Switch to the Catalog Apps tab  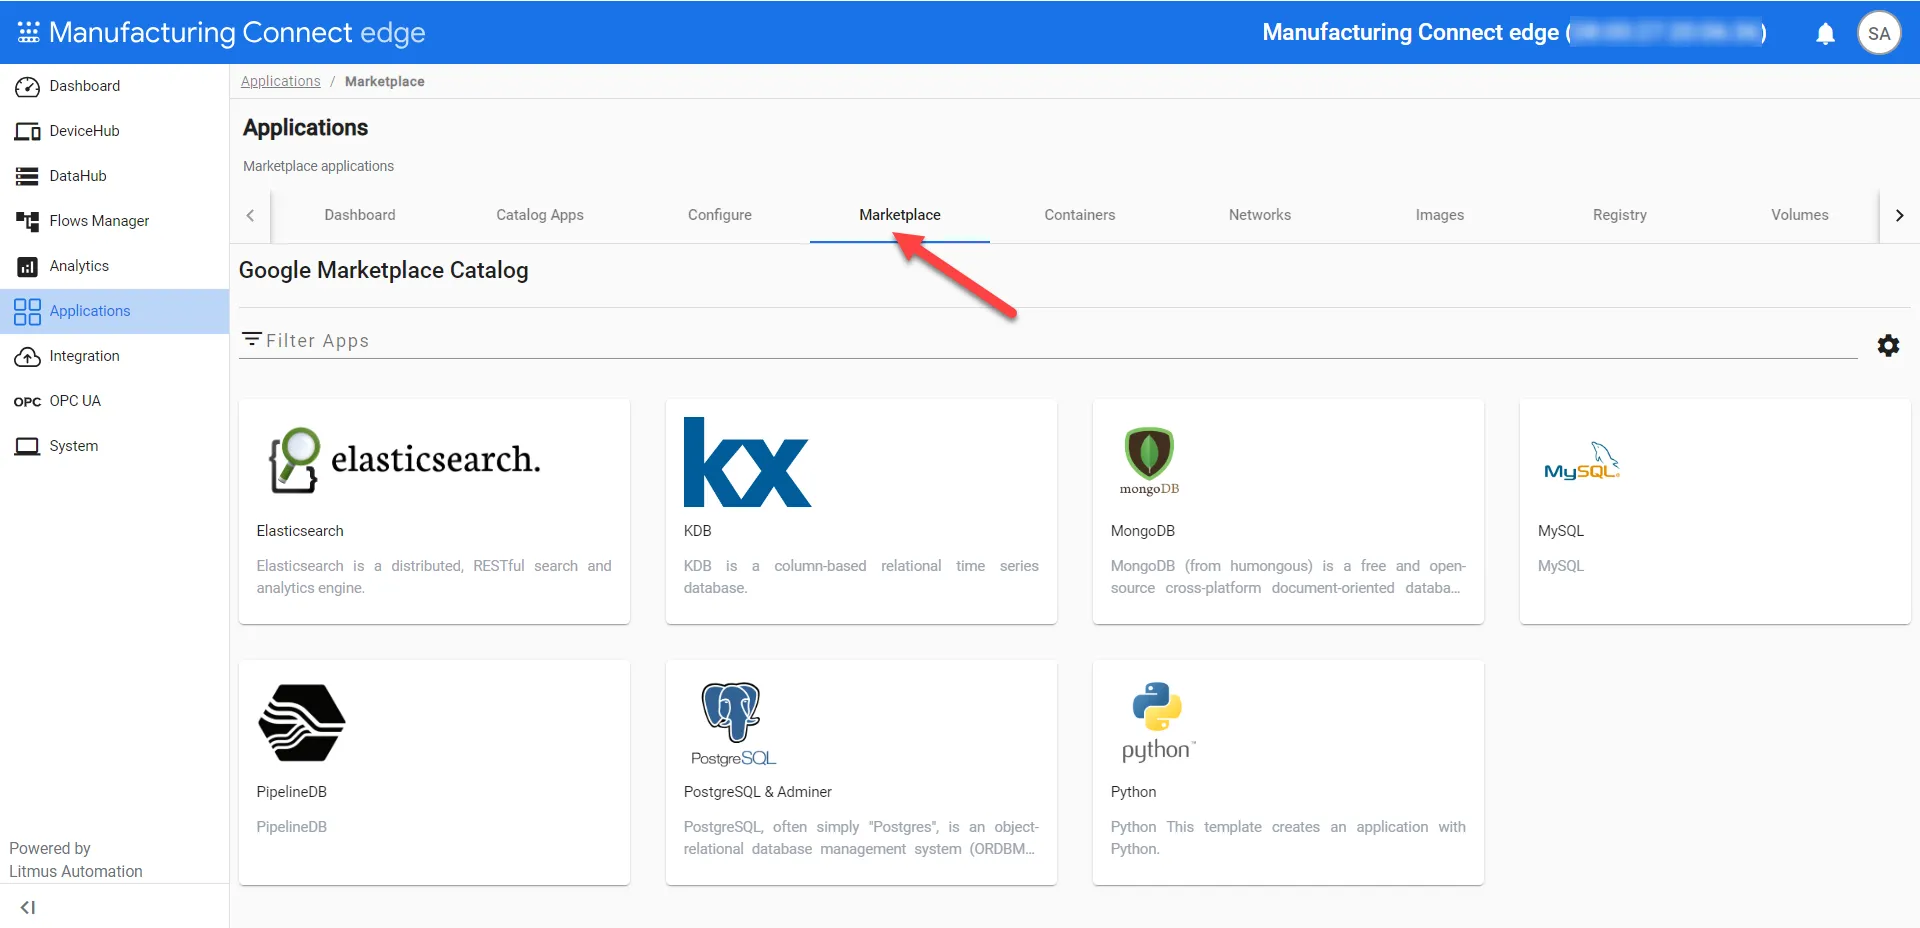(x=540, y=215)
